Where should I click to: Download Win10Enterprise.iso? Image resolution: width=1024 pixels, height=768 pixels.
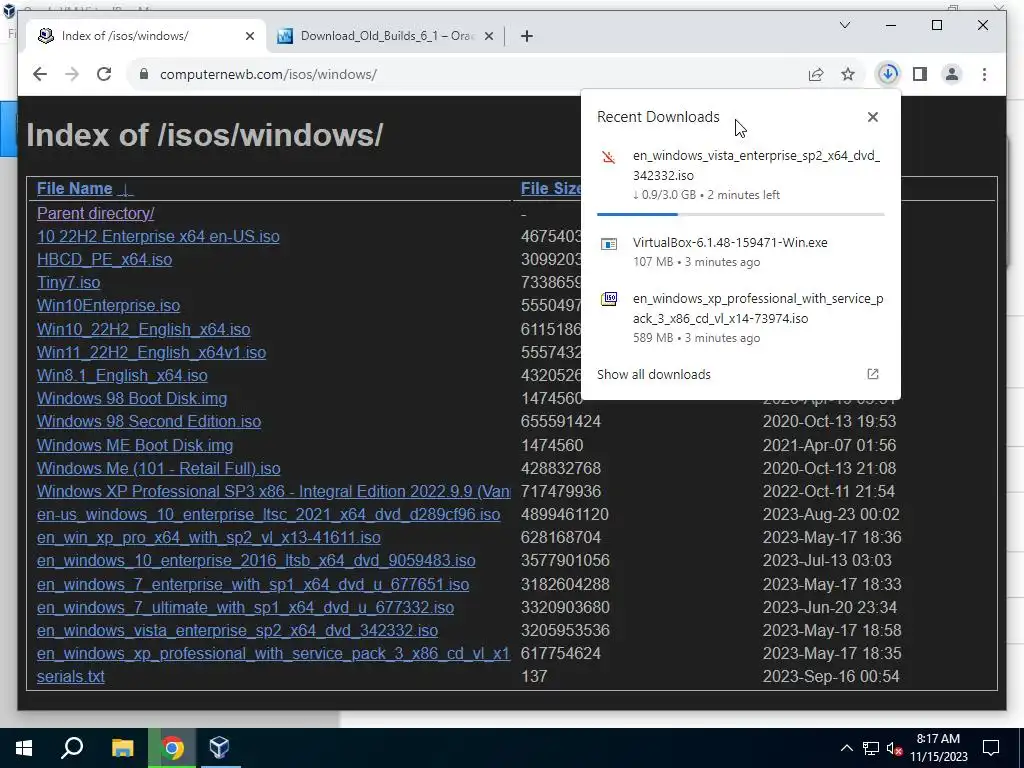[x=108, y=306]
